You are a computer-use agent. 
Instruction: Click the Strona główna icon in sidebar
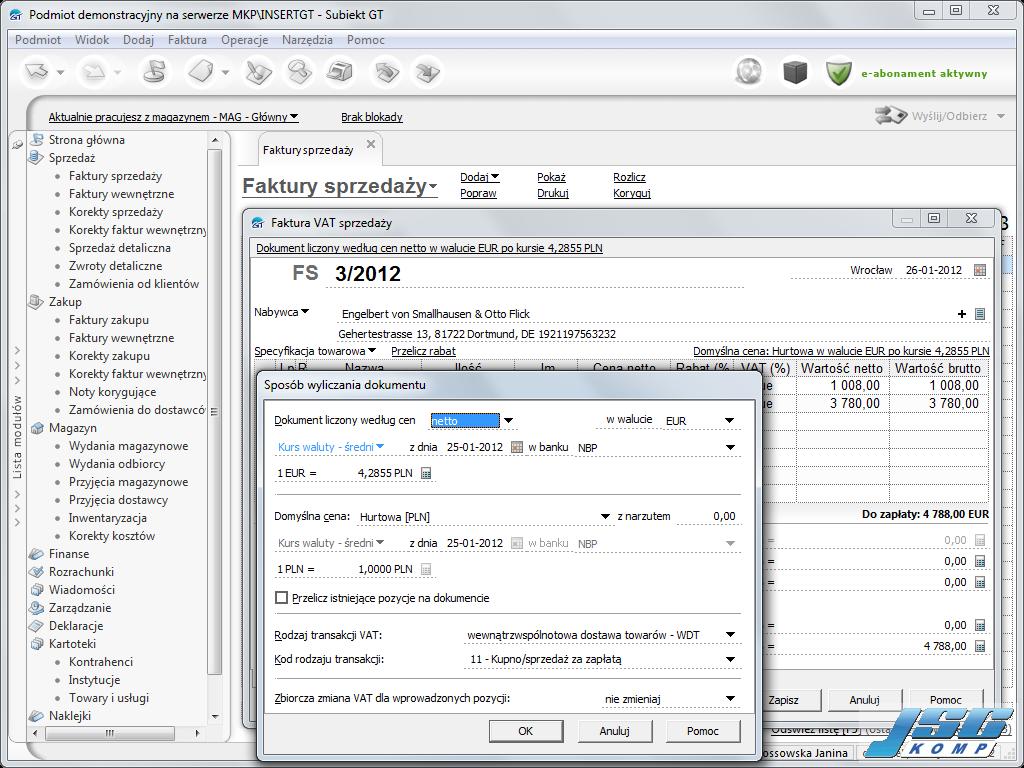[36, 140]
